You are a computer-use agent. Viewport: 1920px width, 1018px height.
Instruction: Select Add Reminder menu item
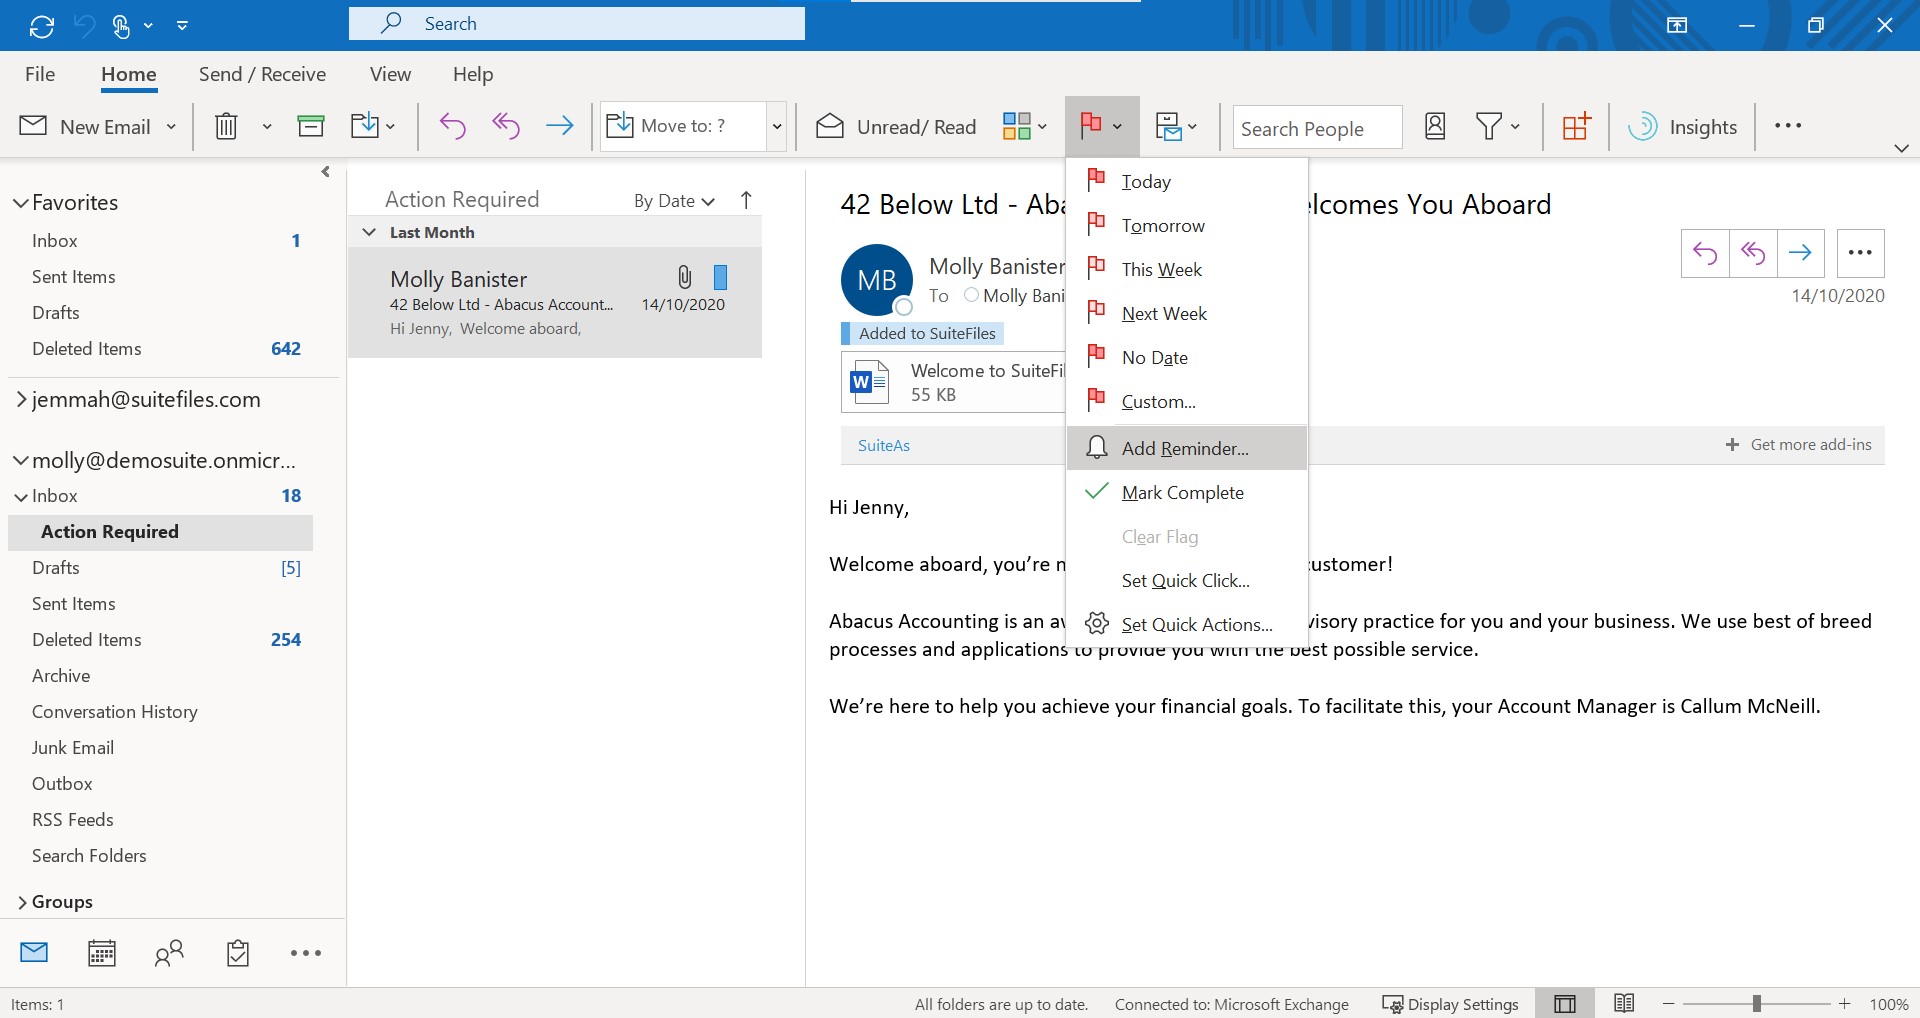coord(1187,448)
